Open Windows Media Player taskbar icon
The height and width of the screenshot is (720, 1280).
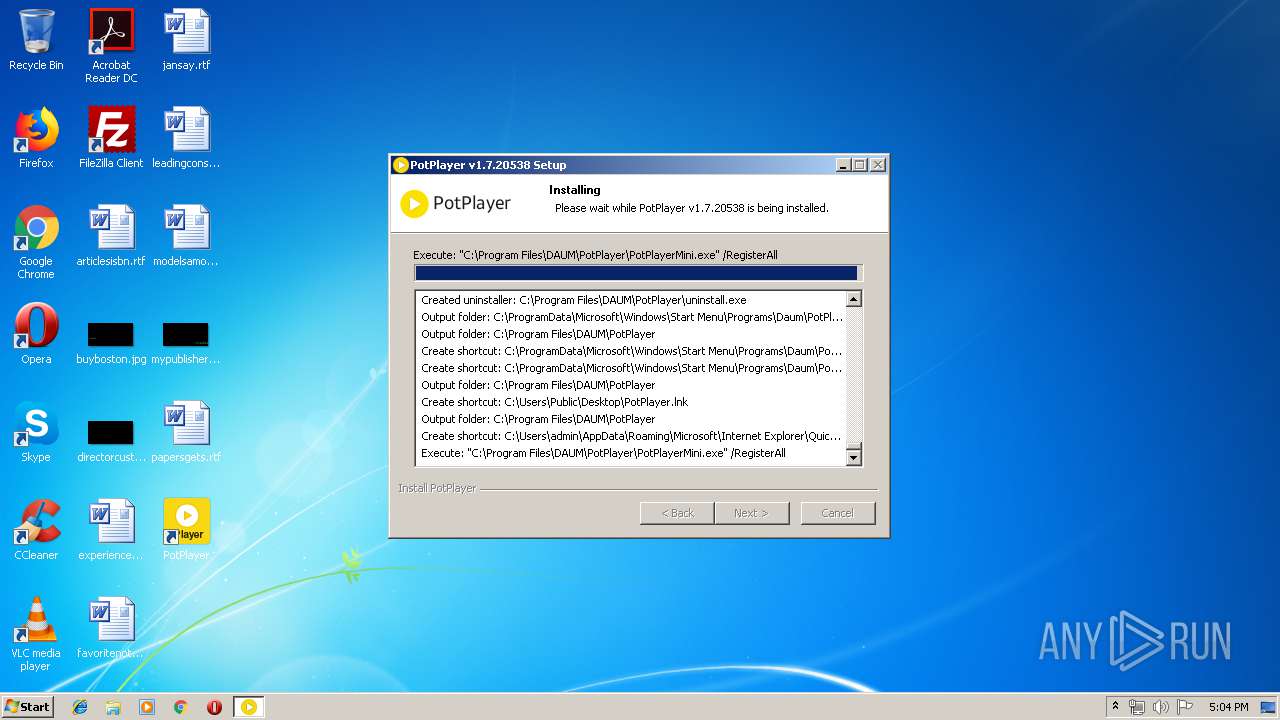click(x=147, y=707)
